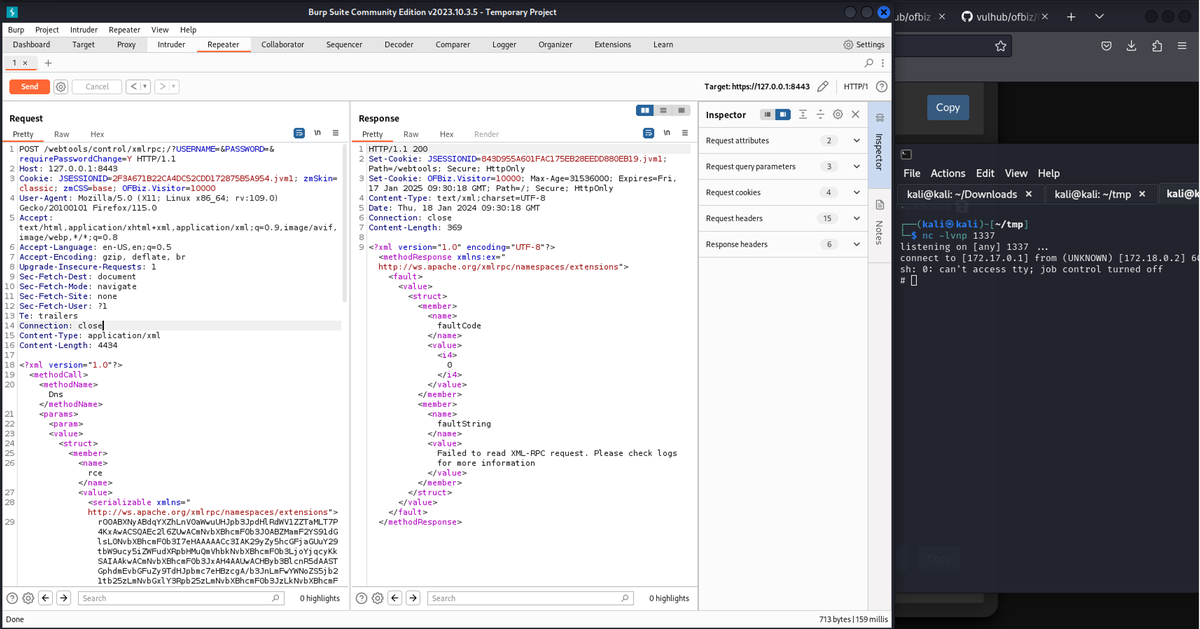
Task: Open Firefox extensions puzzle icon
Action: (1157, 46)
